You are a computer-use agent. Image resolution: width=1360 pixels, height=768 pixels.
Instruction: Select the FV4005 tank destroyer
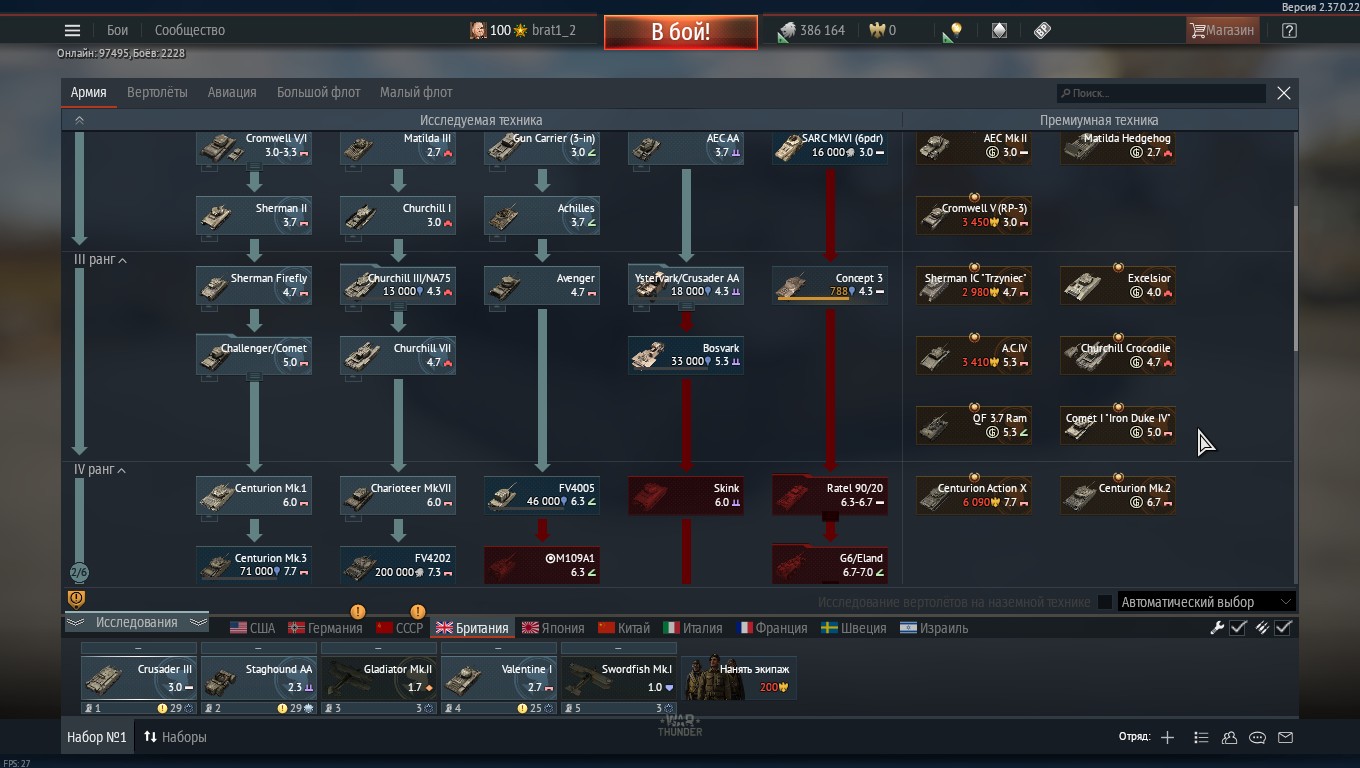[542, 495]
